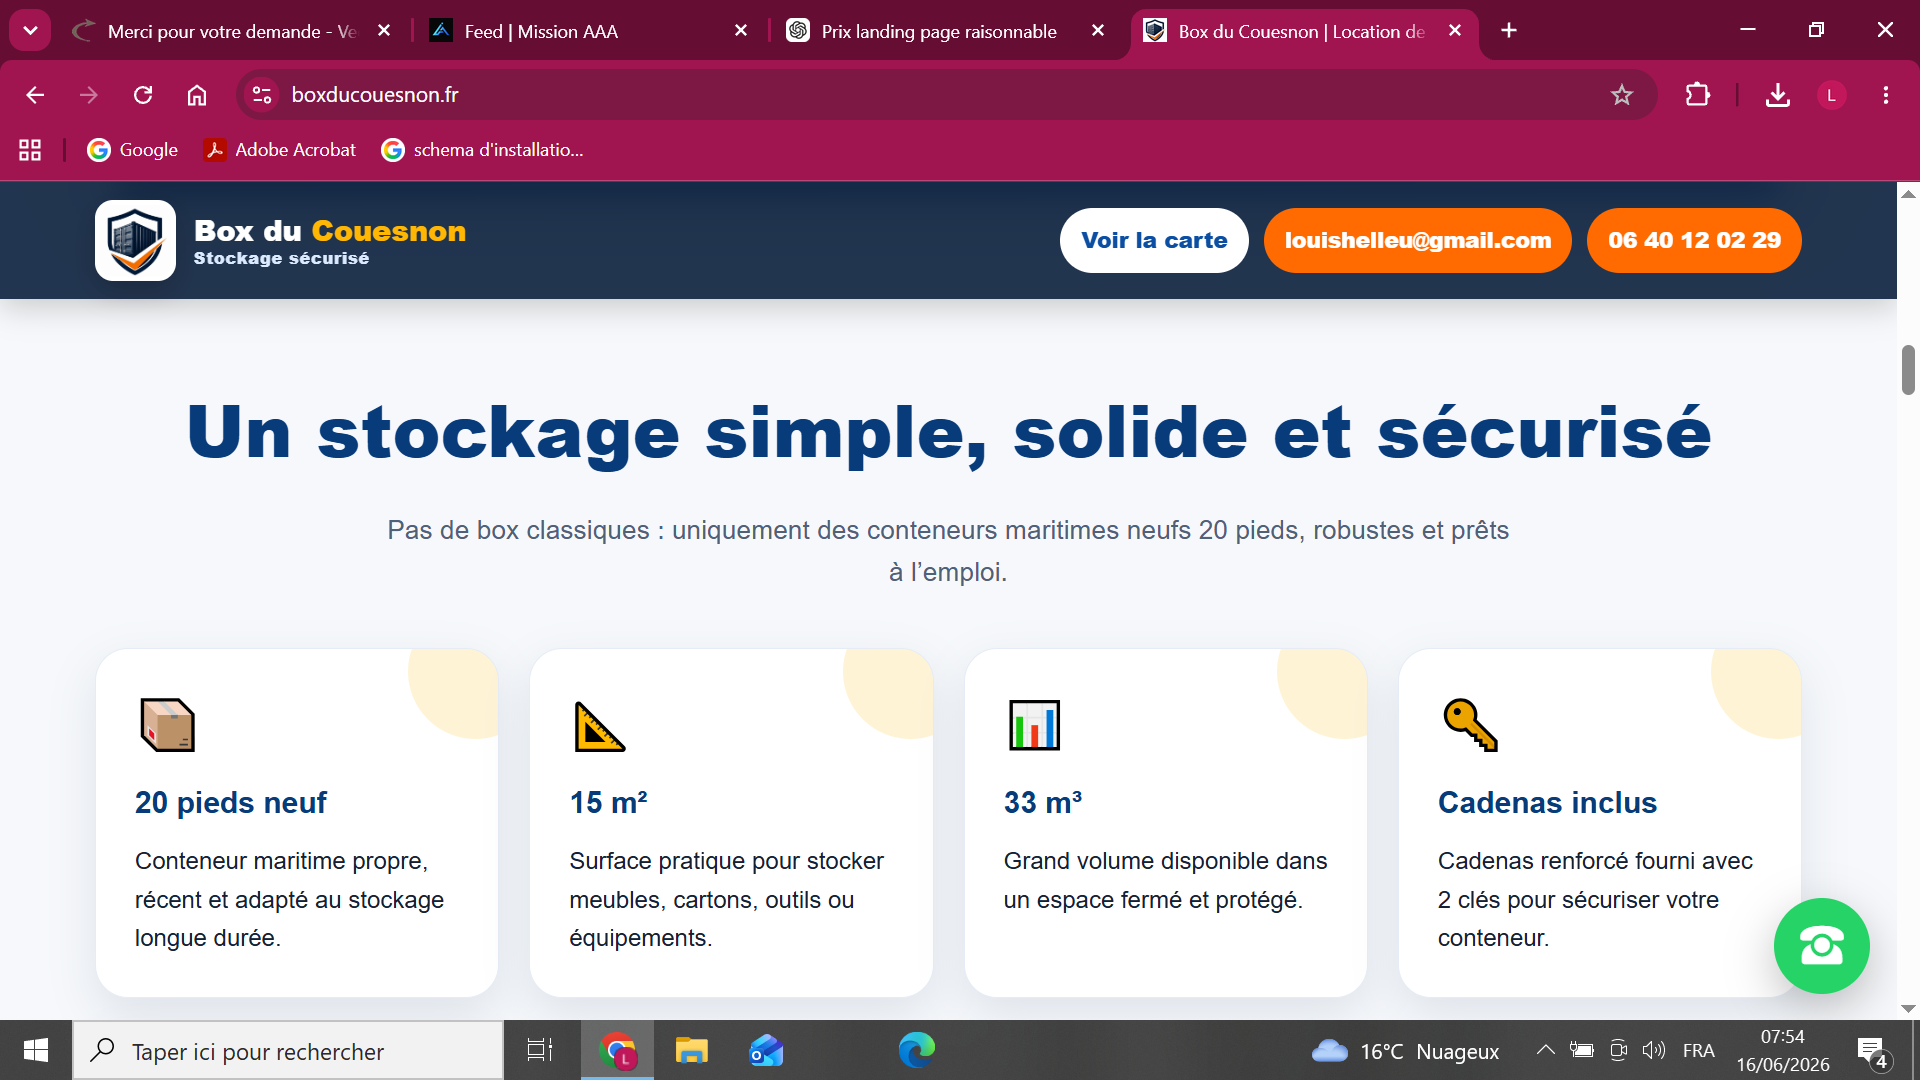The image size is (1920, 1080).
Task: Click the Cadenas inclus heading
Action: [1547, 803]
